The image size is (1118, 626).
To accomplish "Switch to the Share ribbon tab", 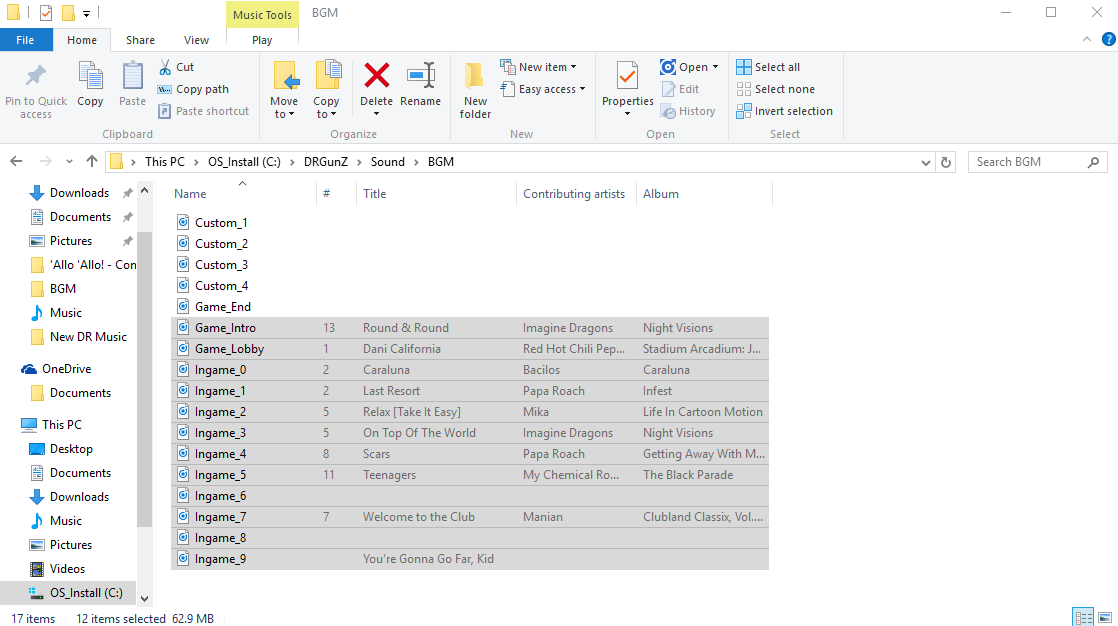I will (140, 40).
